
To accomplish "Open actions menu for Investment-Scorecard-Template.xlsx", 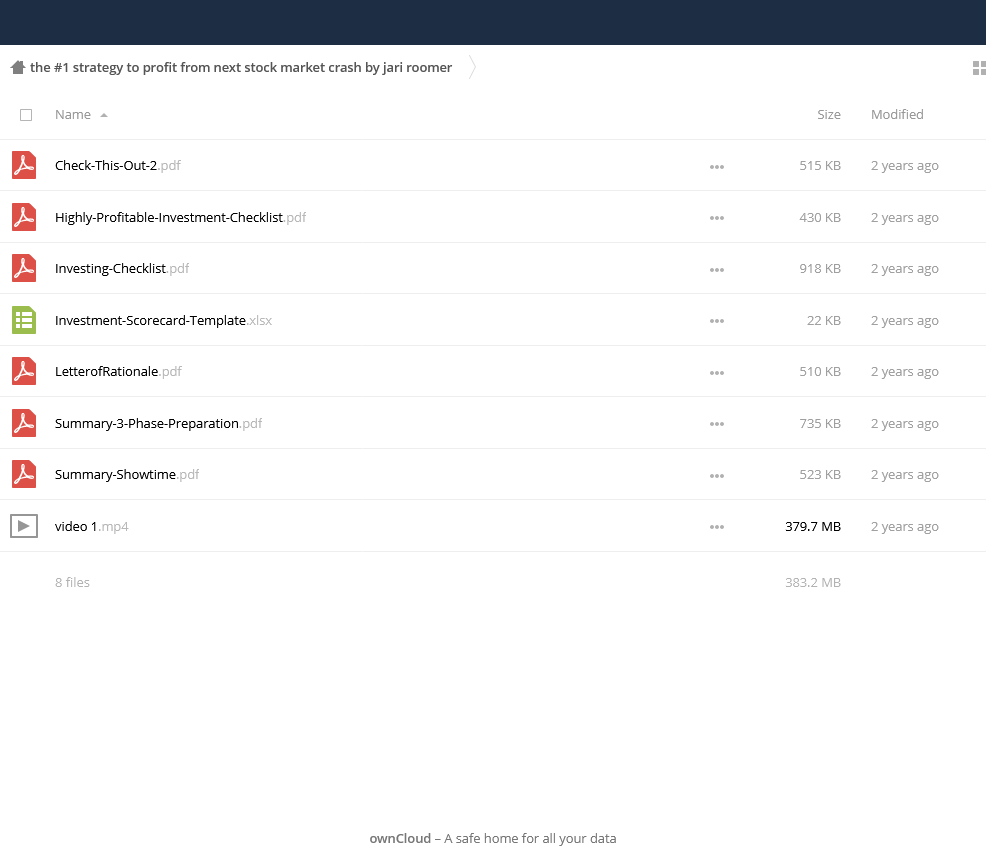I will click(717, 321).
